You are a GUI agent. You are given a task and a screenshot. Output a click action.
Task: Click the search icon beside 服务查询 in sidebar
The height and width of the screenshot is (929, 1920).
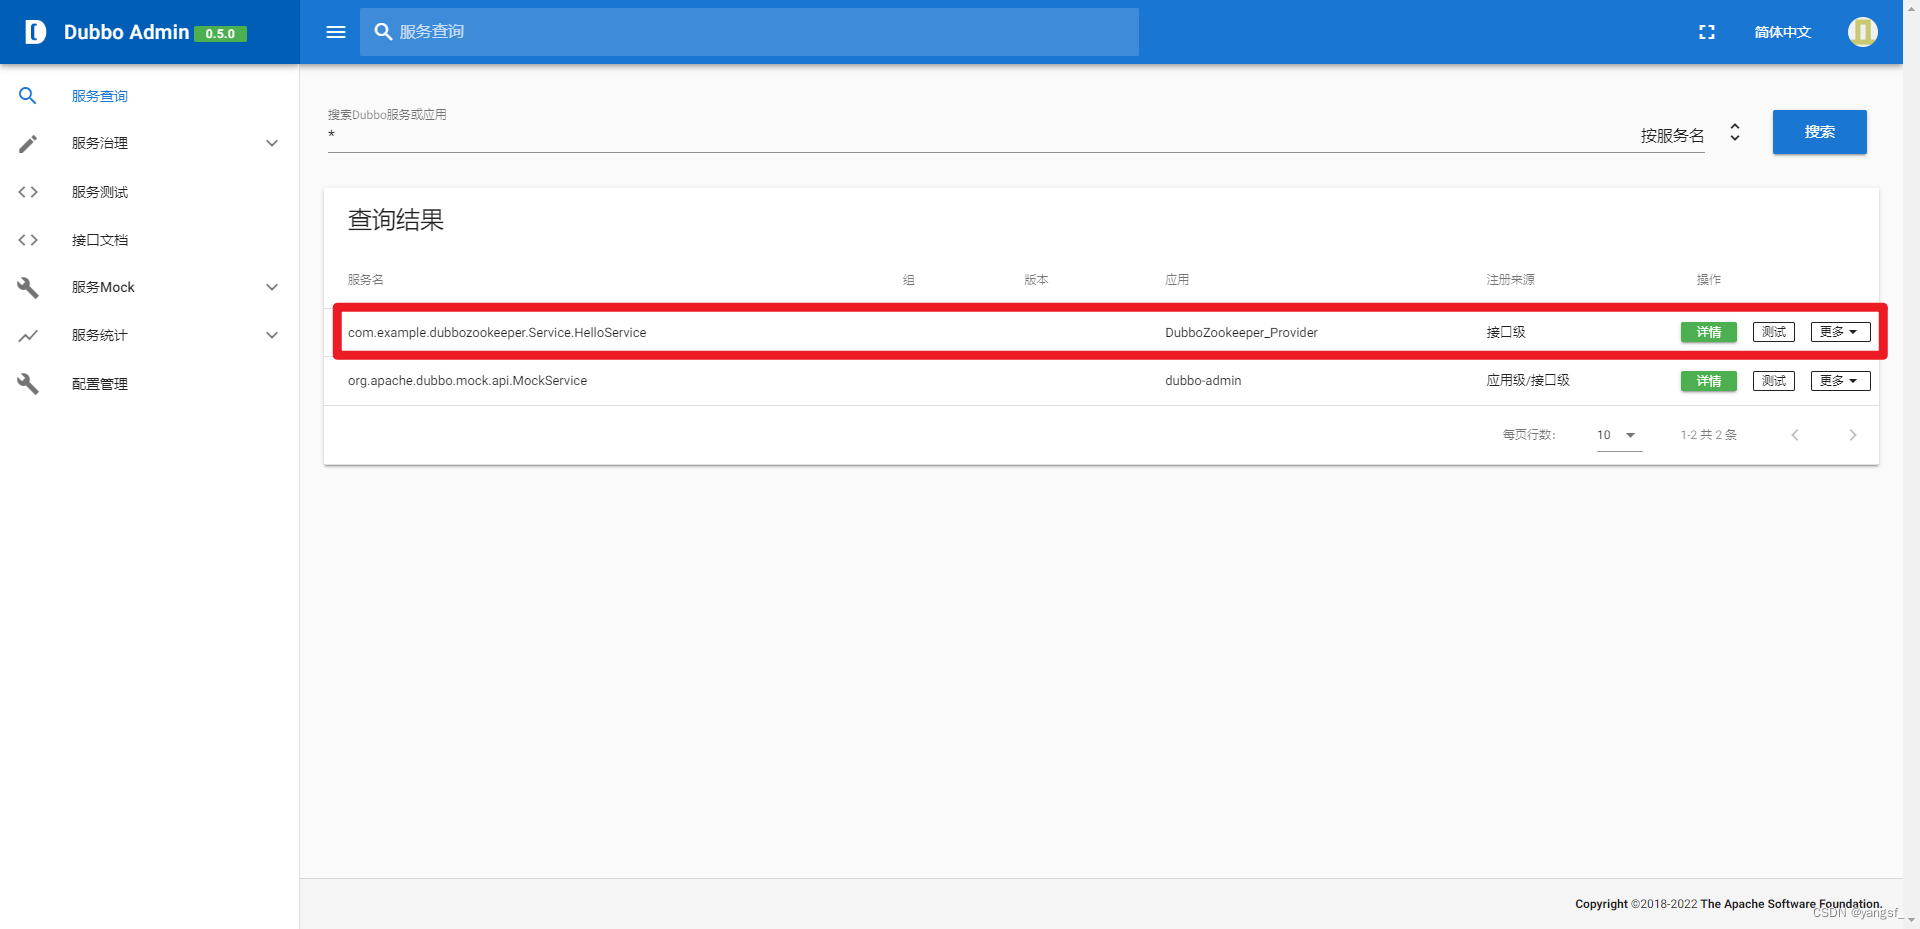click(x=28, y=96)
